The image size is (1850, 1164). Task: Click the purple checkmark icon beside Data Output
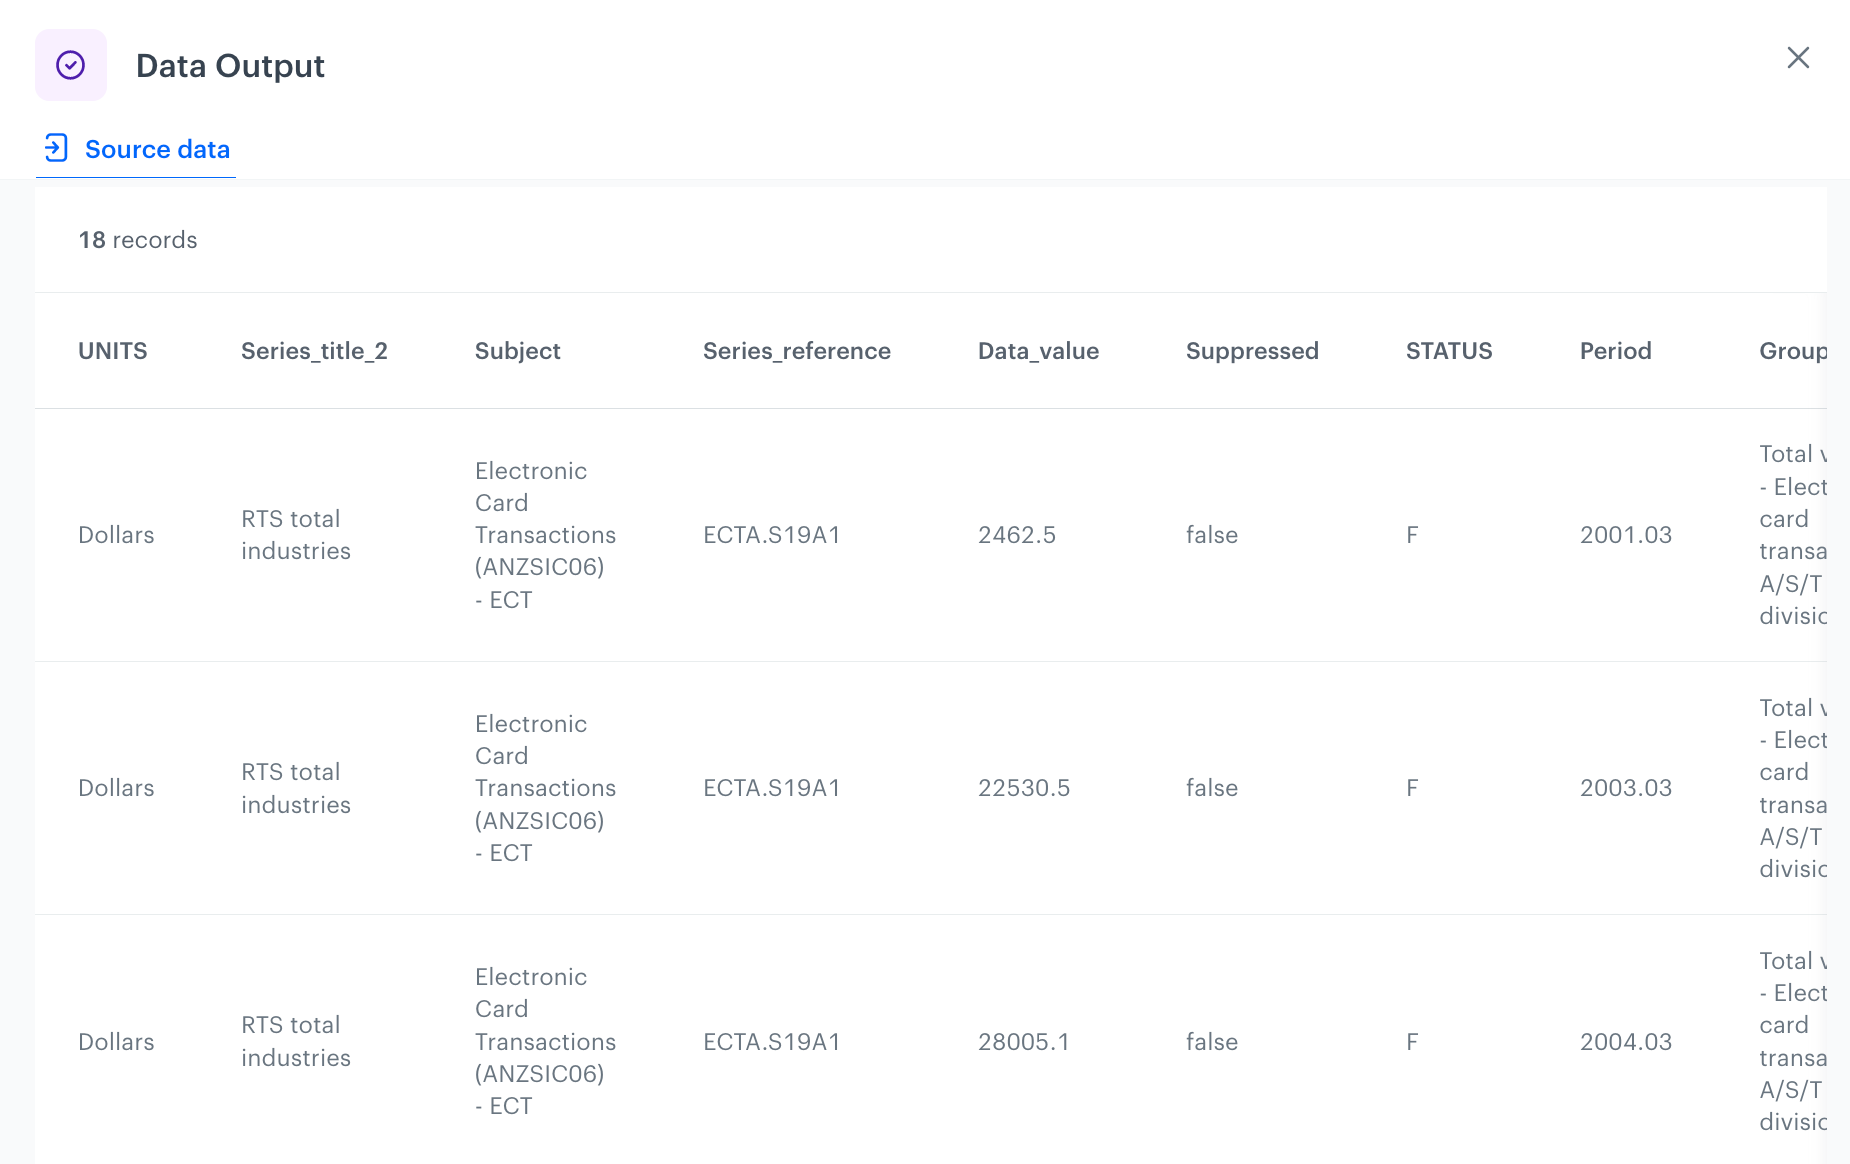coord(70,65)
